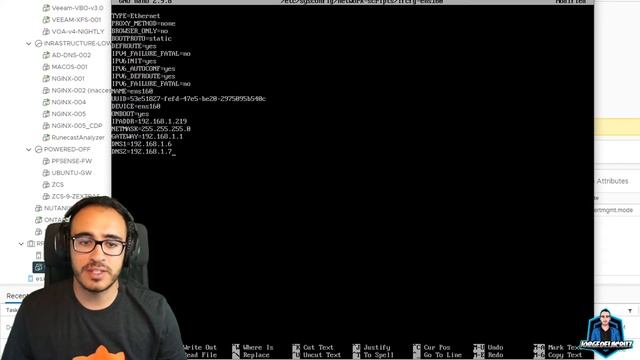Click the VOA-v4-NIGHTLY VM icon
The image size is (640, 360).
[46, 31]
